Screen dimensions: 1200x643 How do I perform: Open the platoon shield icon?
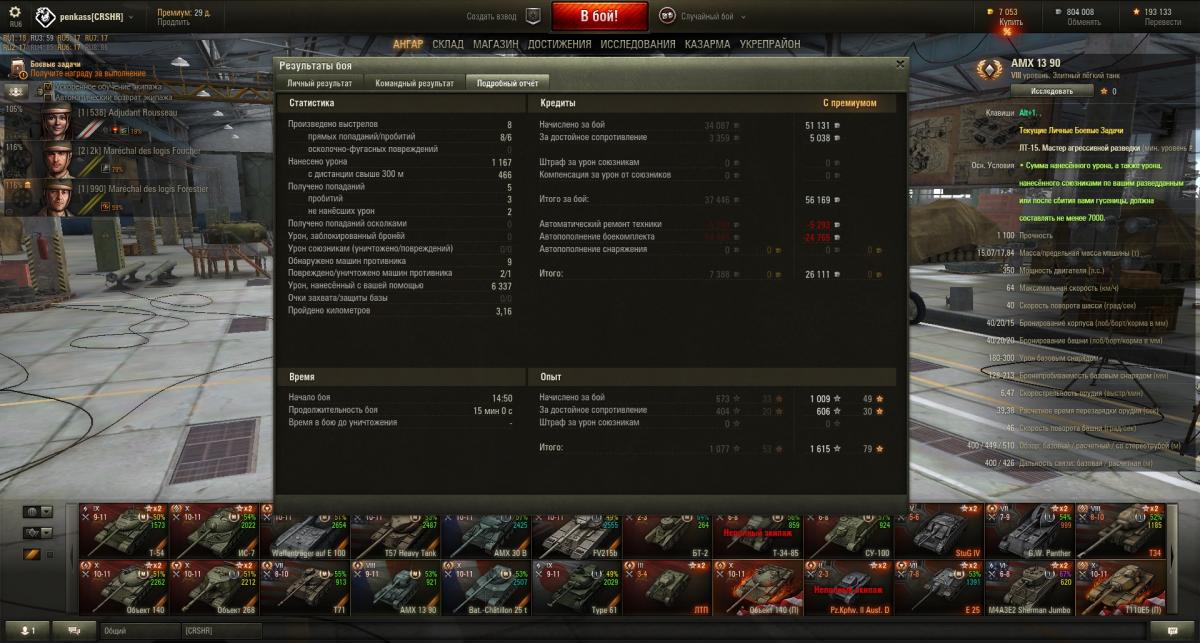533,16
